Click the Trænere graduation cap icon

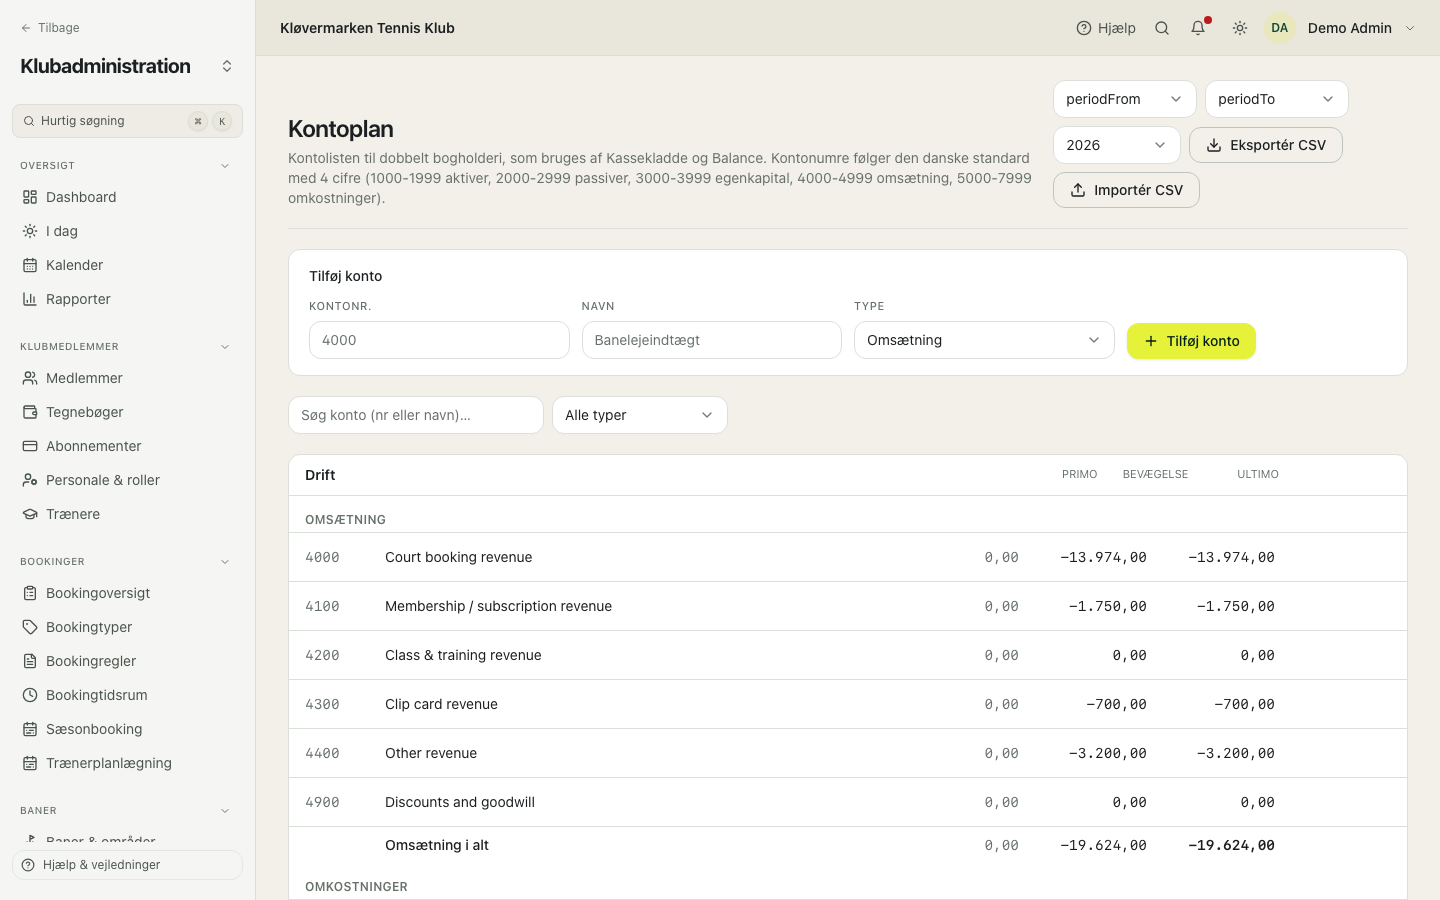pos(30,514)
